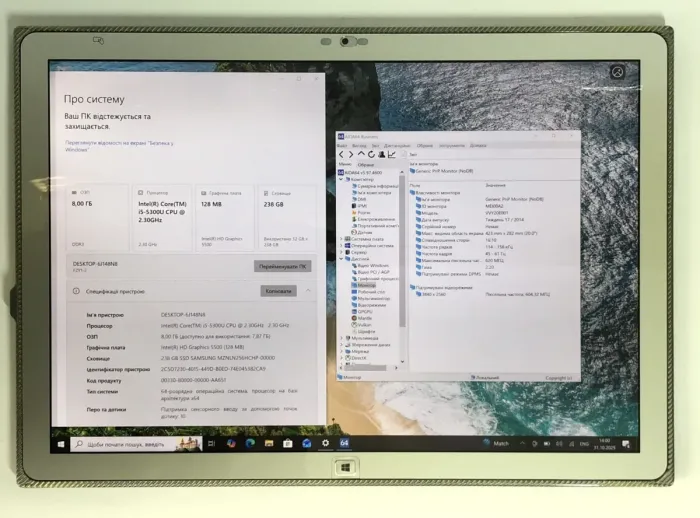Select the Vulkan tree item
700x518 pixels.
point(361,325)
